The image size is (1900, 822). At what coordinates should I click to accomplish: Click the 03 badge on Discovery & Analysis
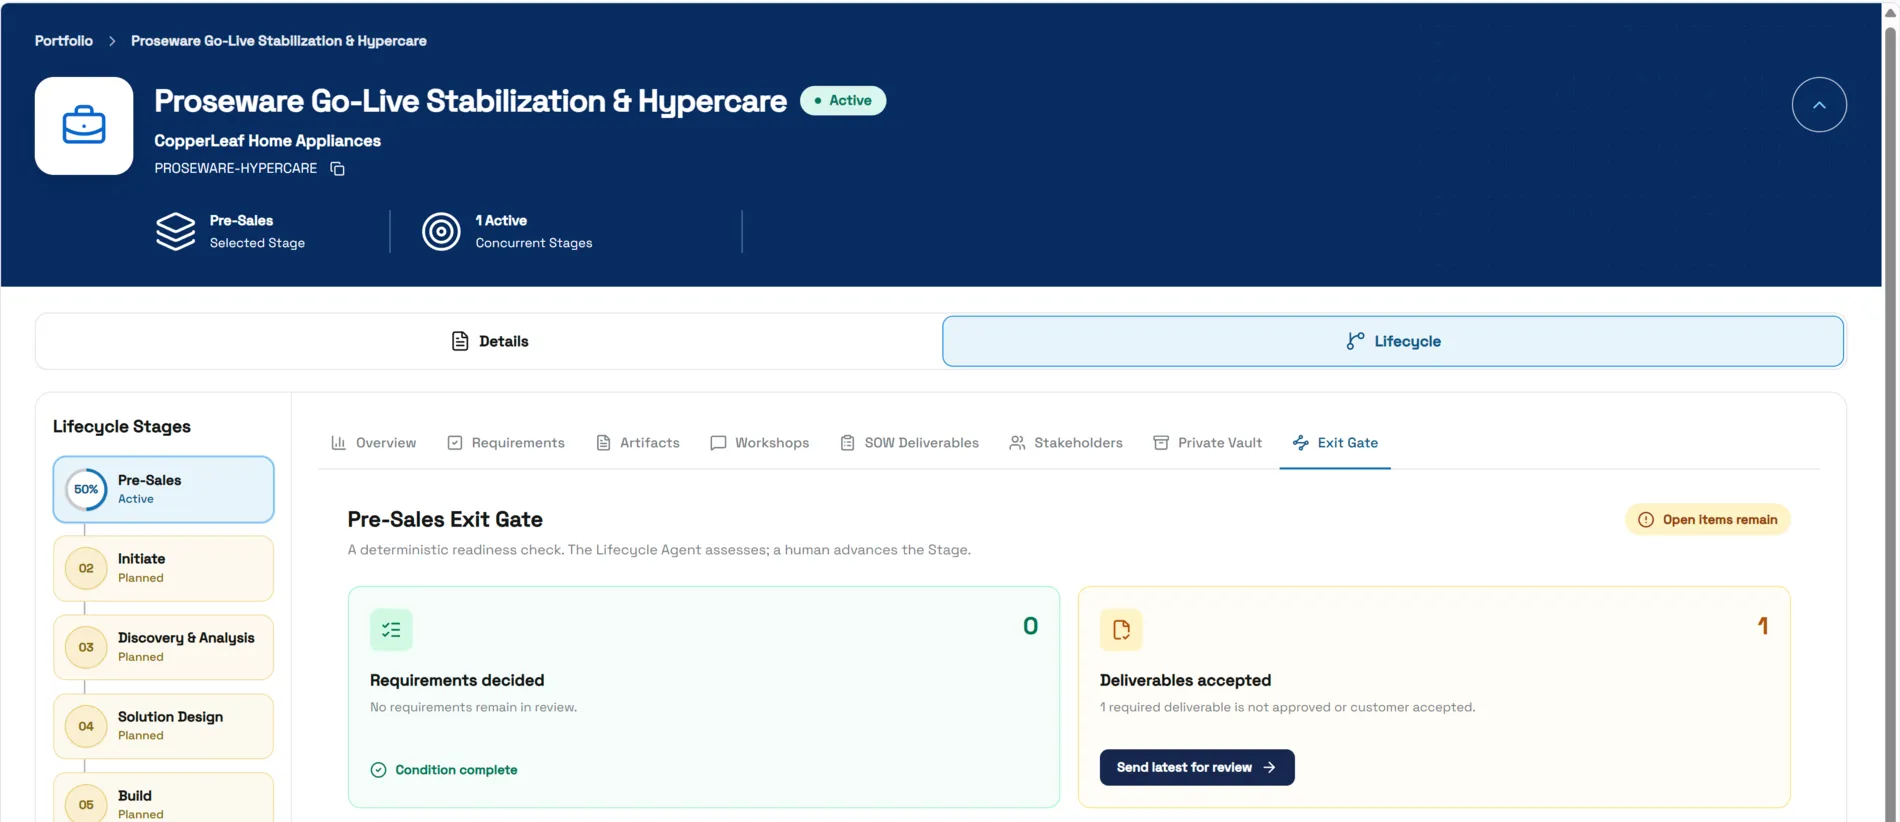86,647
